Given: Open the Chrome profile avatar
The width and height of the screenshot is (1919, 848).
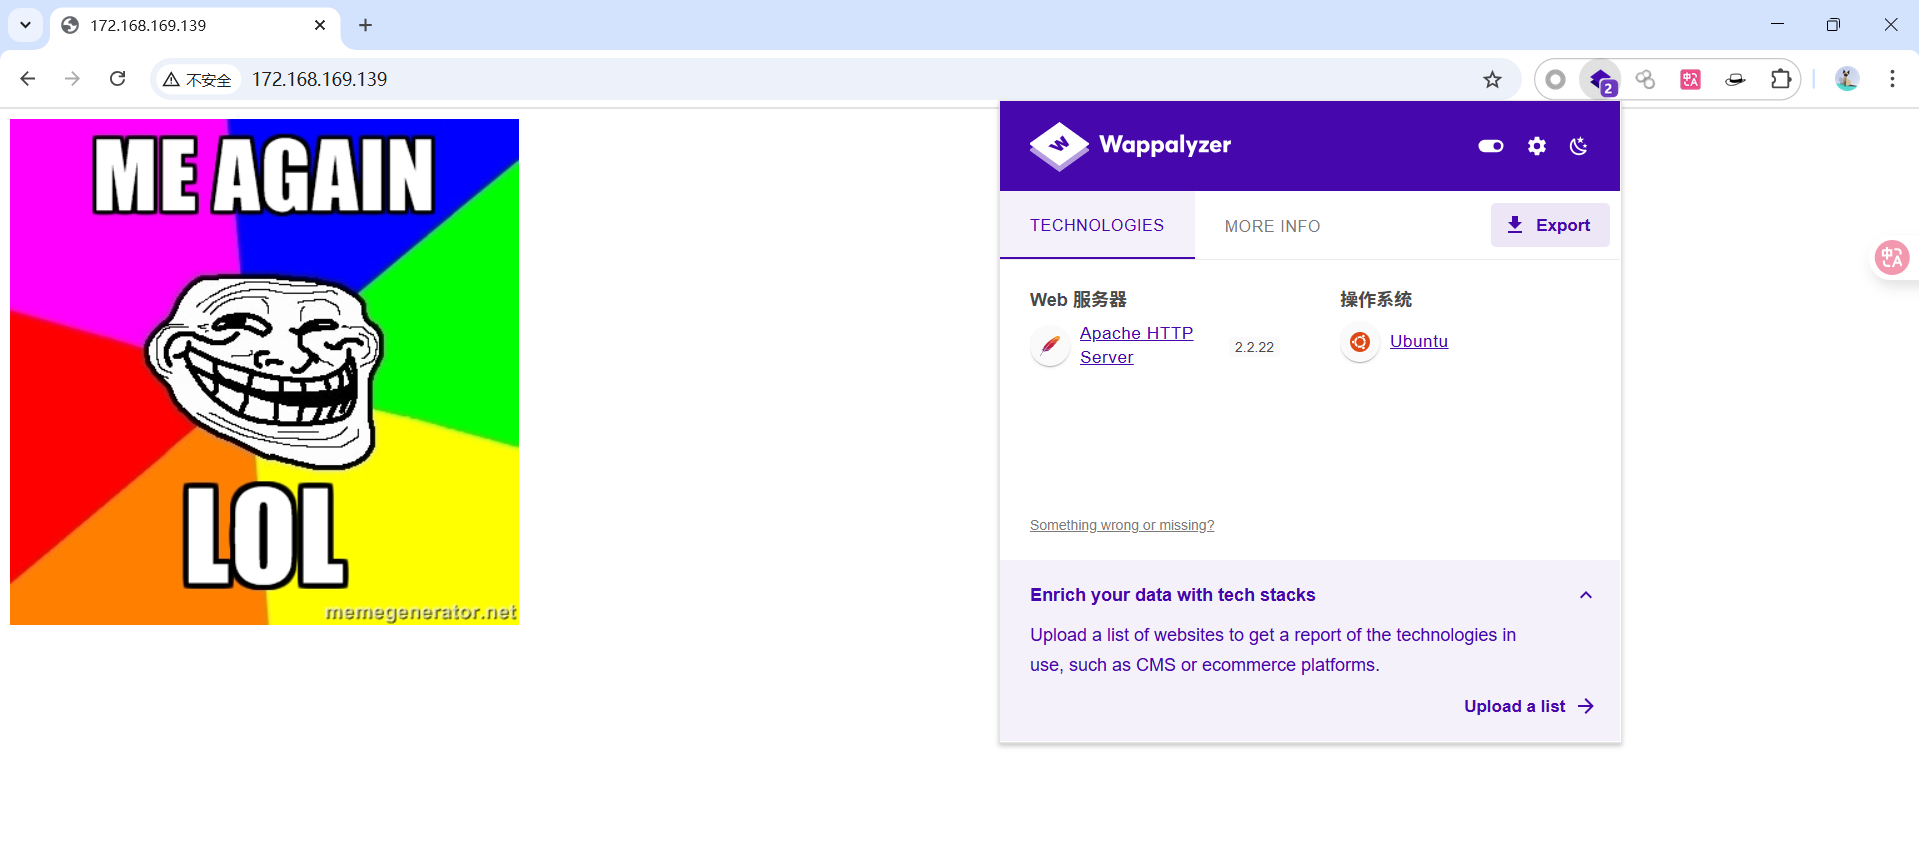Looking at the screenshot, I should point(1847,79).
